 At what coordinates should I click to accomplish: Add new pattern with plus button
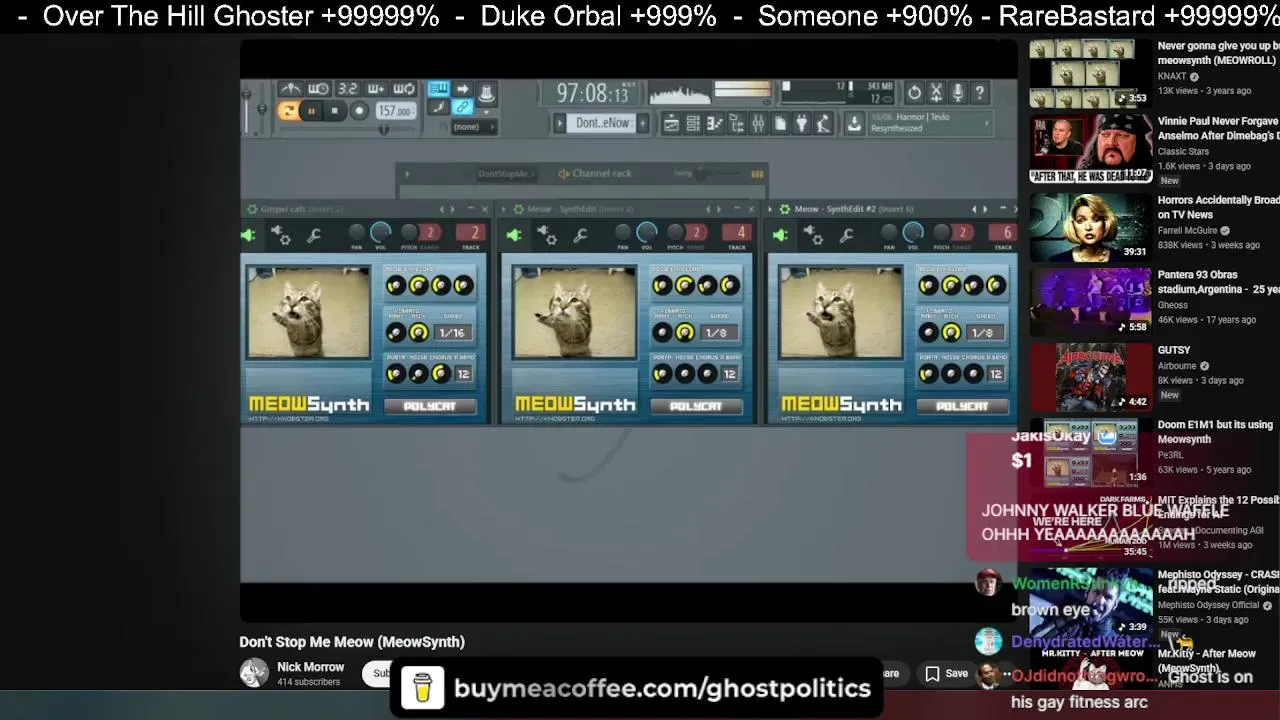pyautogui.click(x=643, y=123)
